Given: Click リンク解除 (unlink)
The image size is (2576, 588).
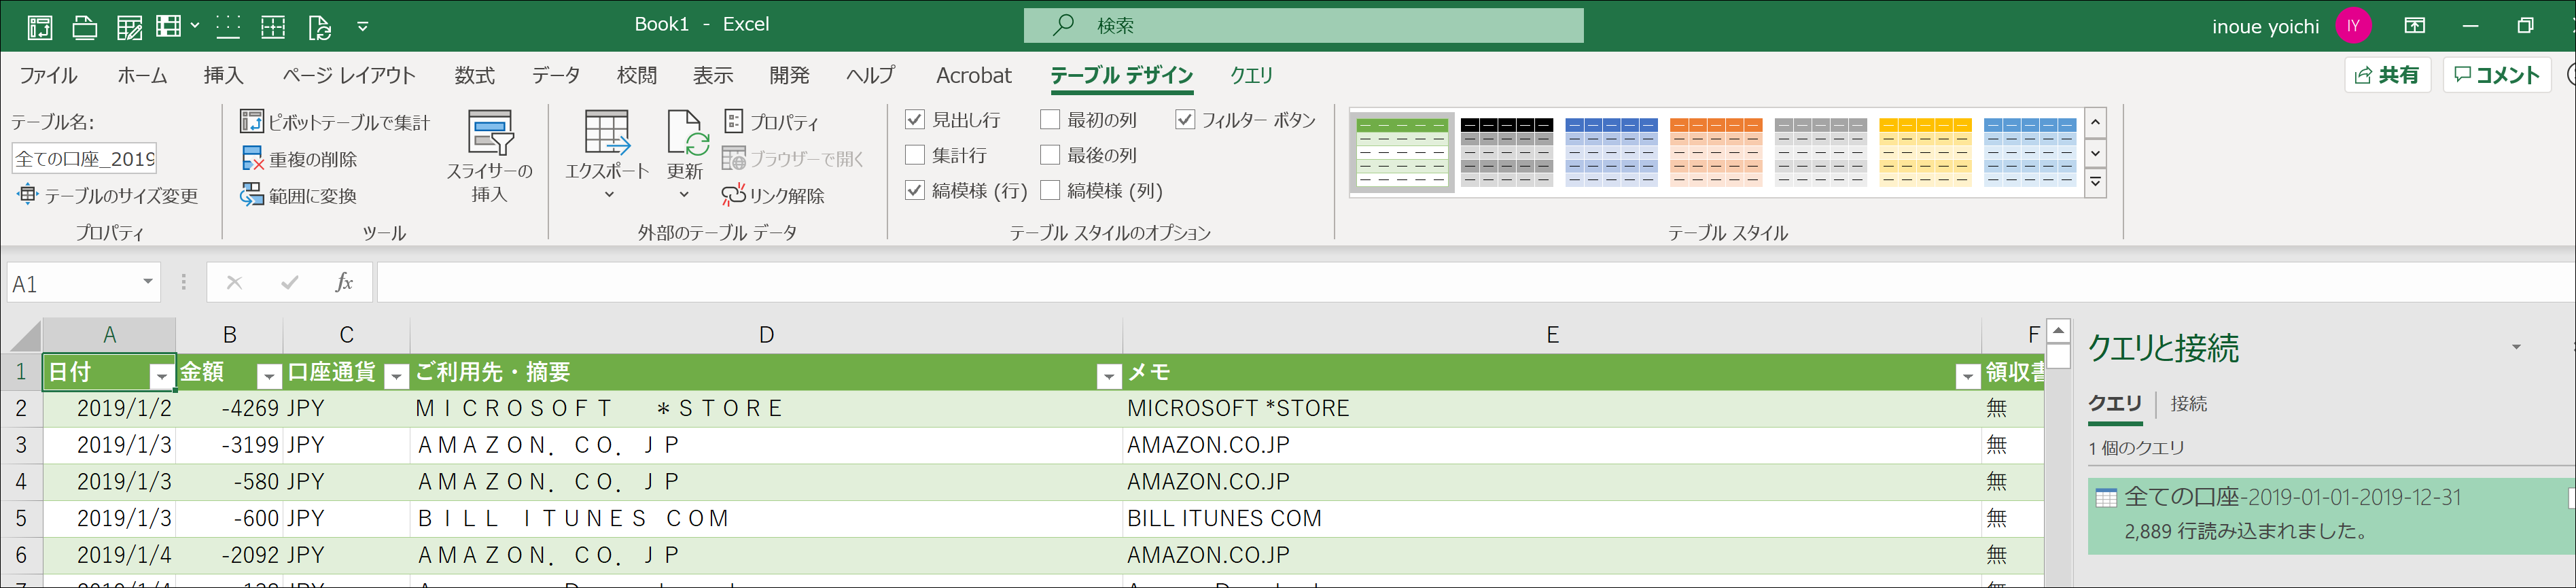Looking at the screenshot, I should coord(773,196).
